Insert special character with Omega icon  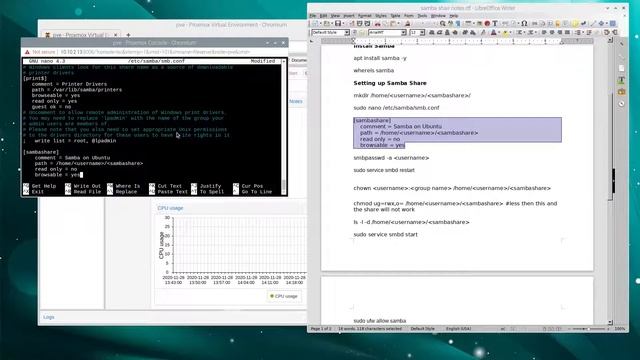[524, 23]
